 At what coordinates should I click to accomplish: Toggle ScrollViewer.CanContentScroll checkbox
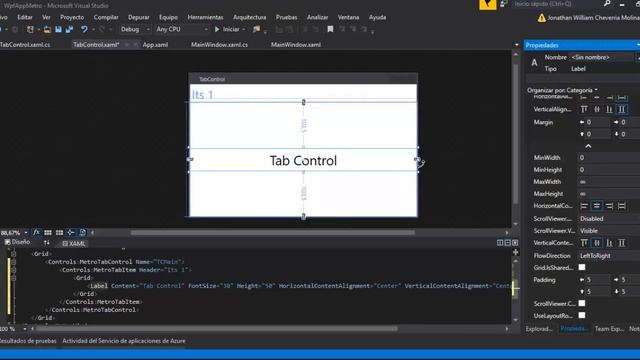[x=582, y=303]
